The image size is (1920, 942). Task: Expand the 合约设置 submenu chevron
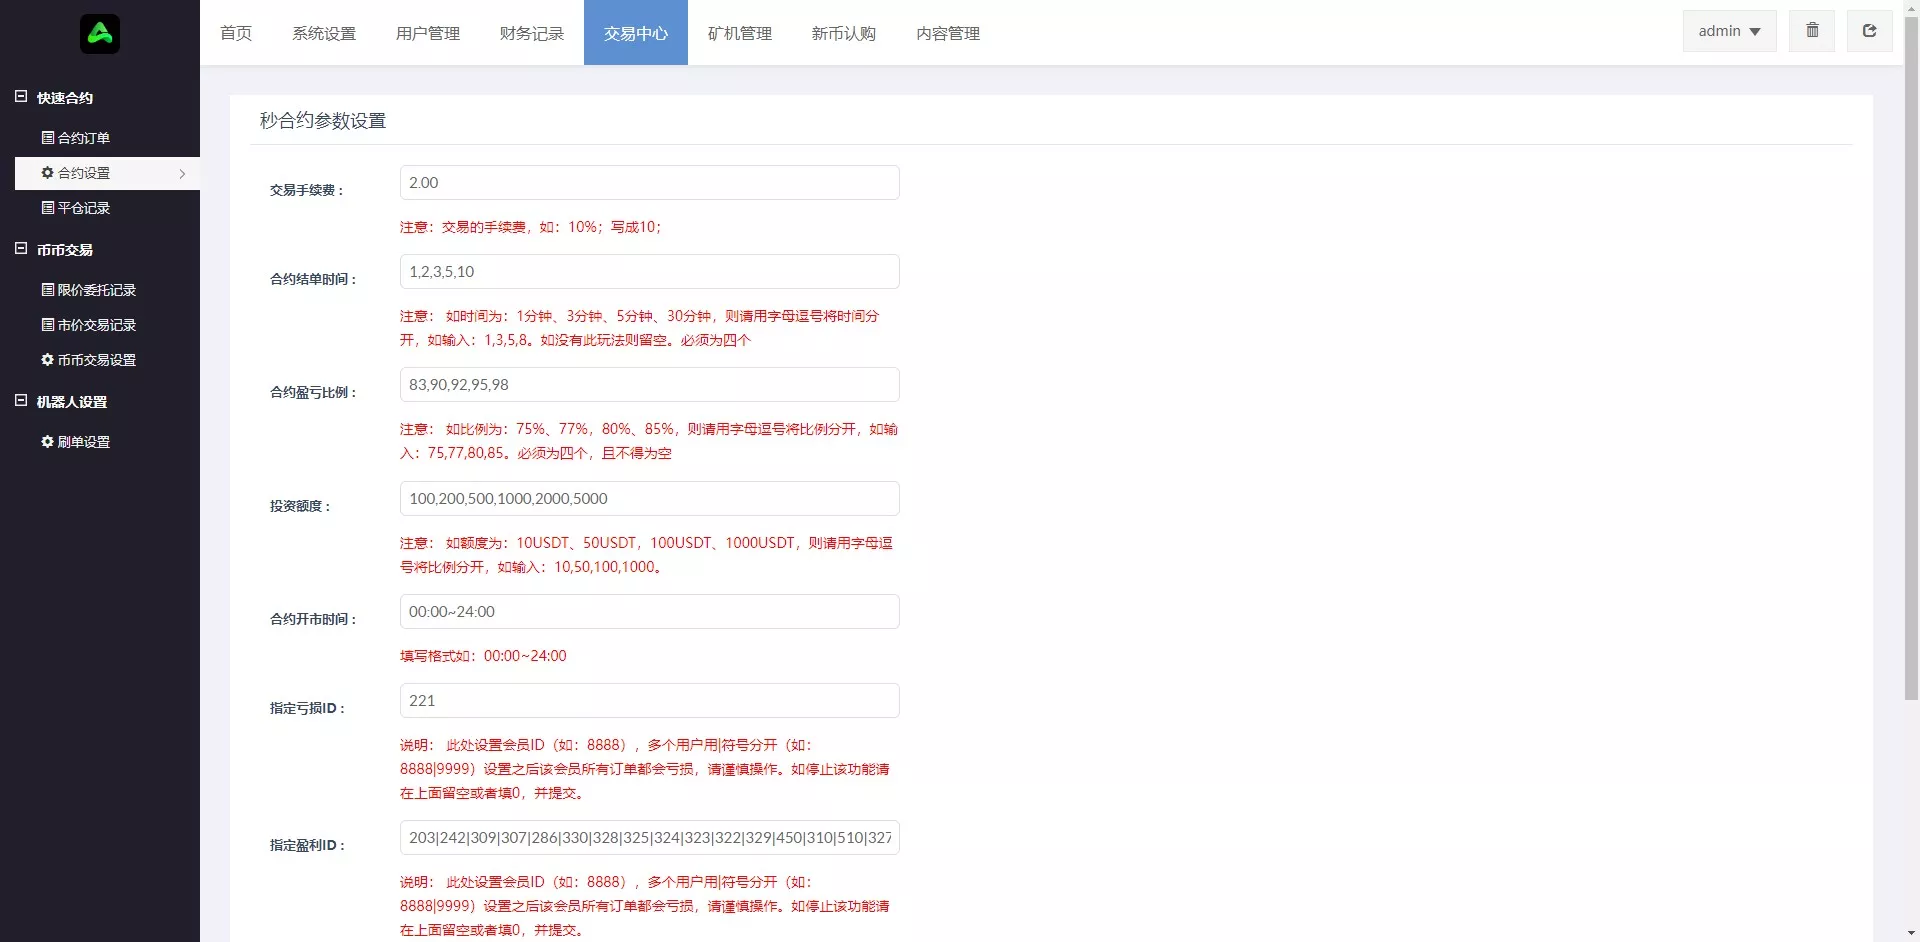coord(183,173)
